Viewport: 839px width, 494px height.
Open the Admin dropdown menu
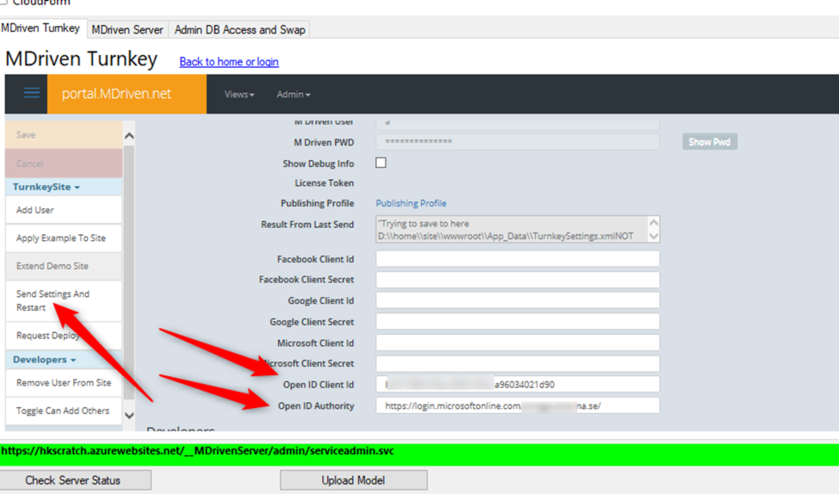tap(293, 94)
